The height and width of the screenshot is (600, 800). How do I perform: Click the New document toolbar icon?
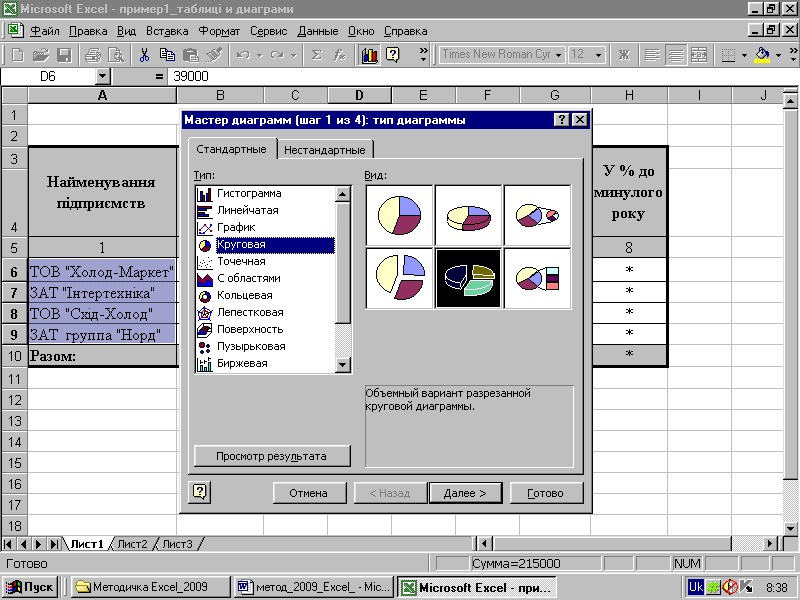[x=18, y=55]
